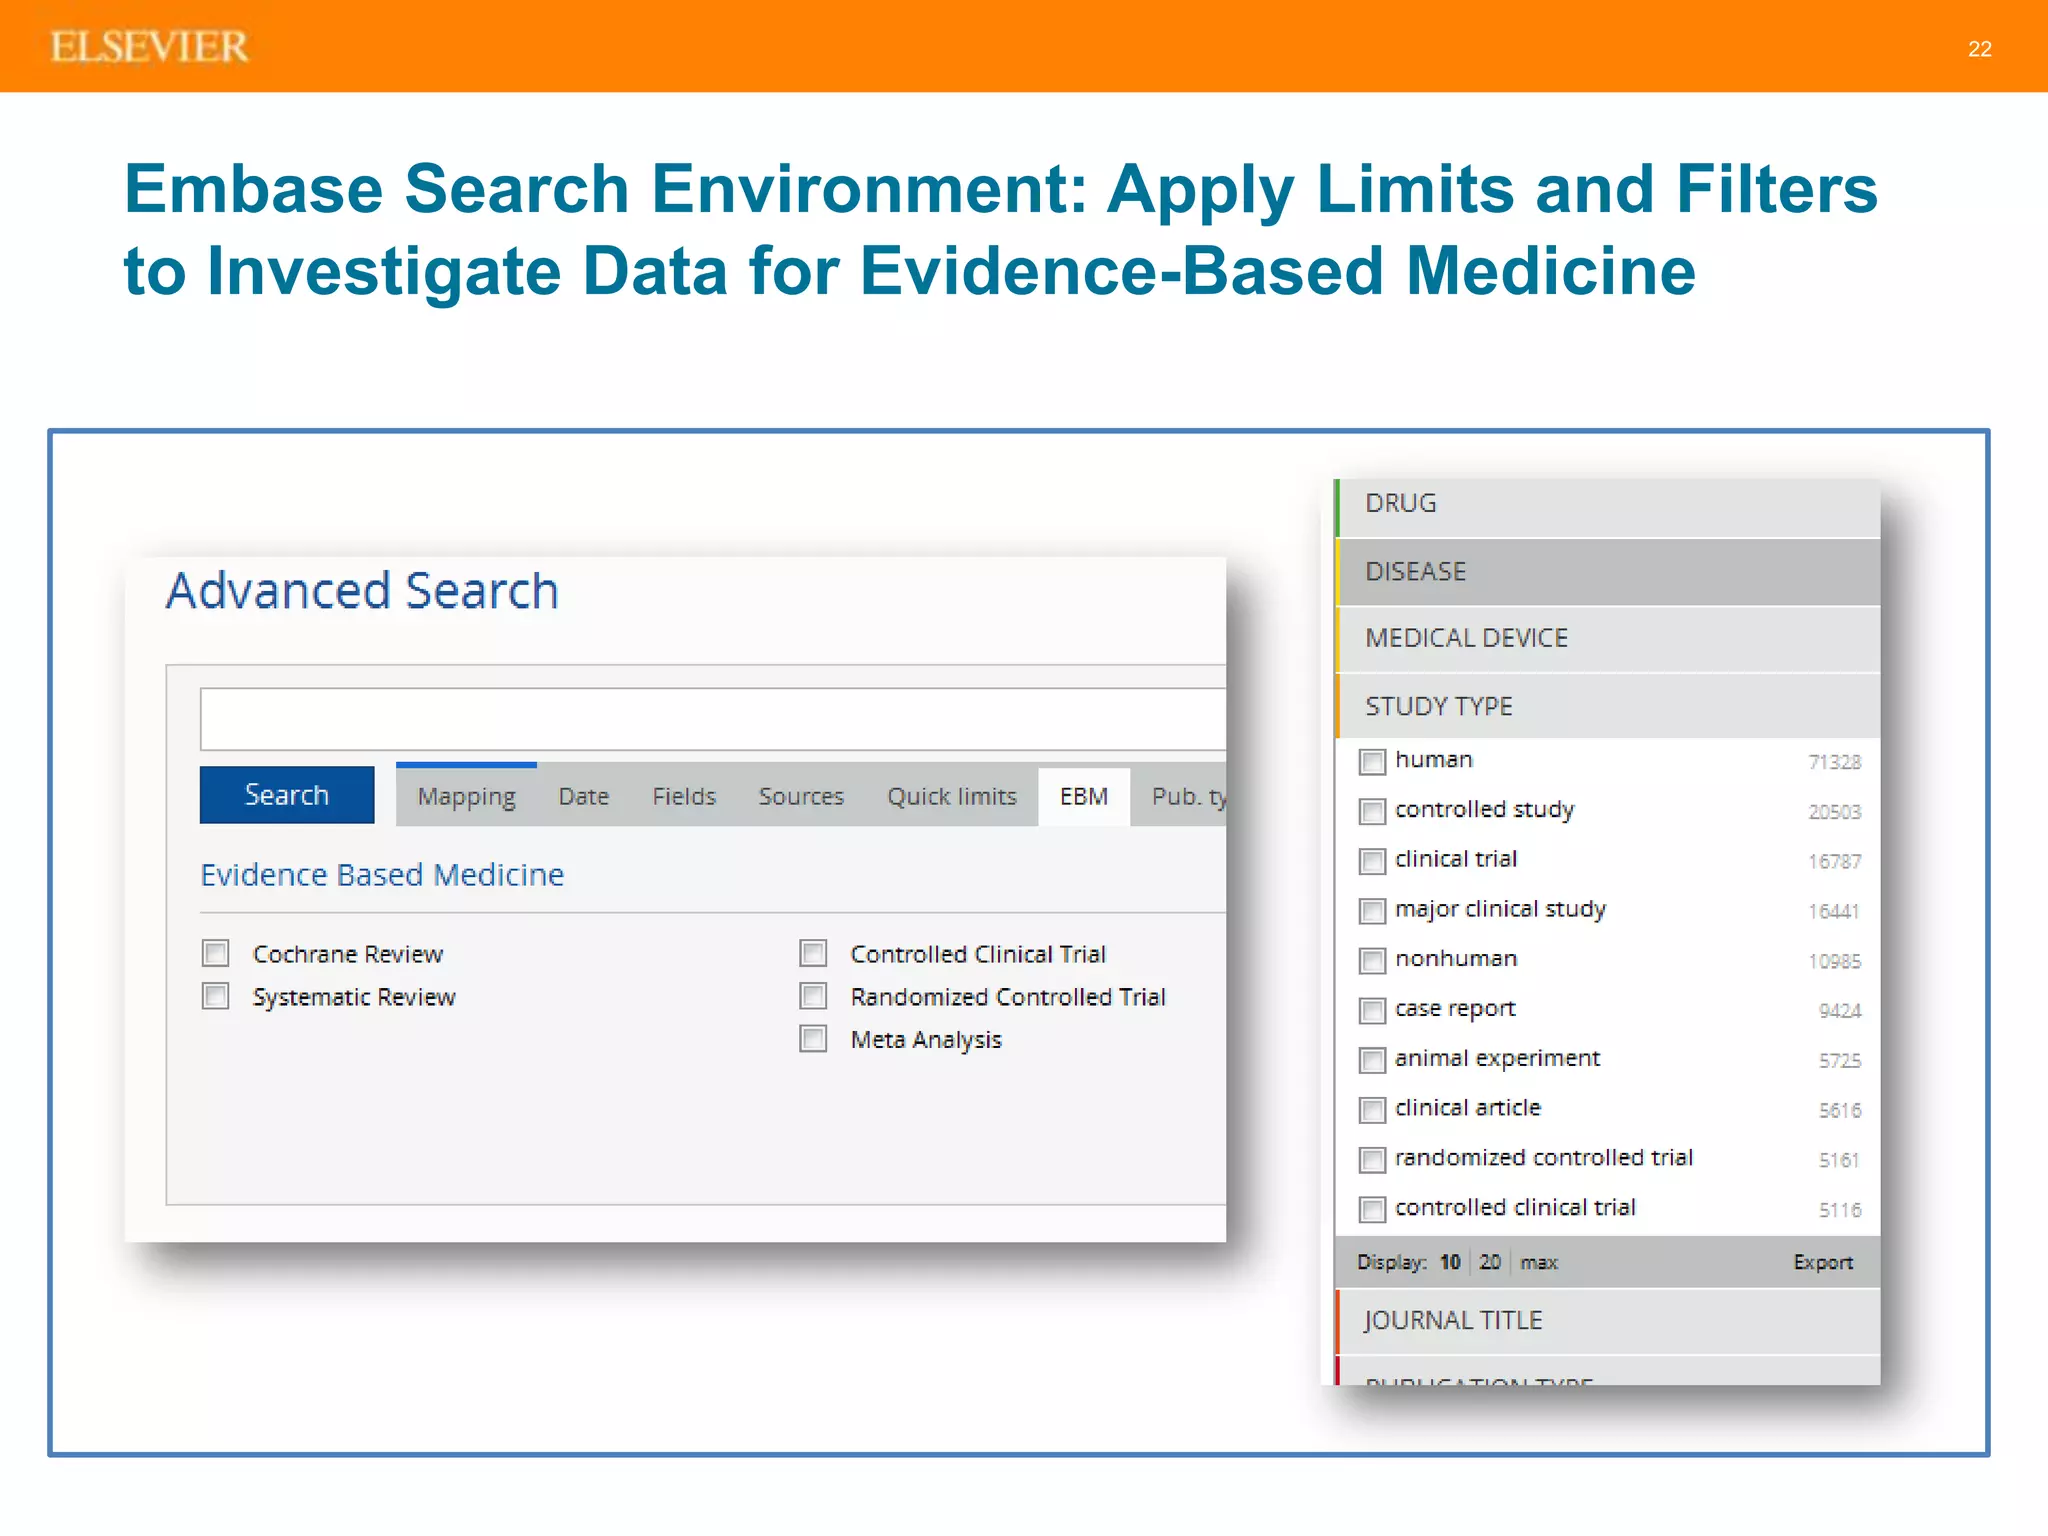Click the clinical trial count 16787

tap(1834, 861)
